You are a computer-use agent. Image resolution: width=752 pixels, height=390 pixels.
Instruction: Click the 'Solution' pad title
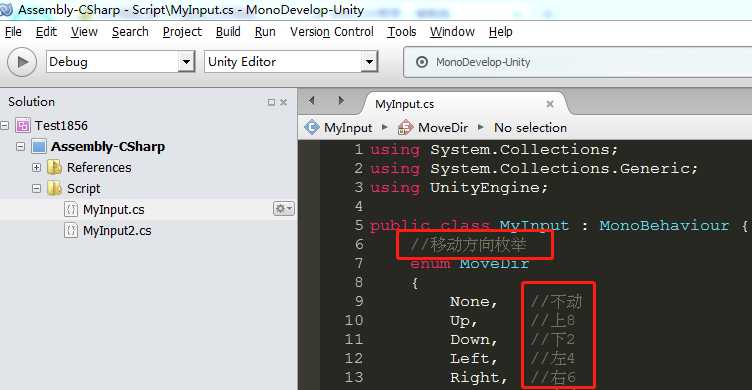[31, 102]
